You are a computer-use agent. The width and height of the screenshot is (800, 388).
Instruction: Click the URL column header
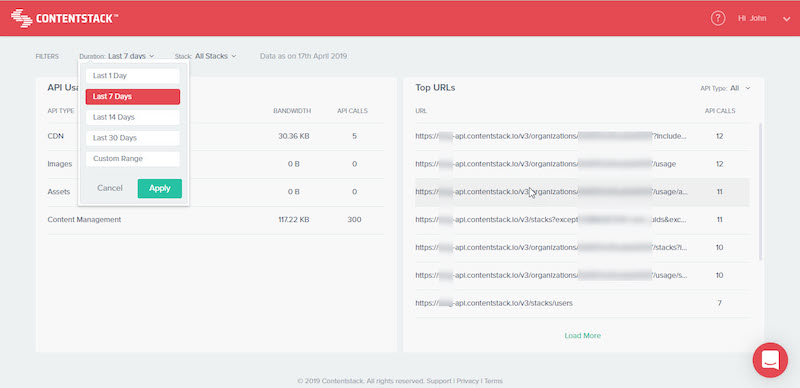[x=421, y=111]
